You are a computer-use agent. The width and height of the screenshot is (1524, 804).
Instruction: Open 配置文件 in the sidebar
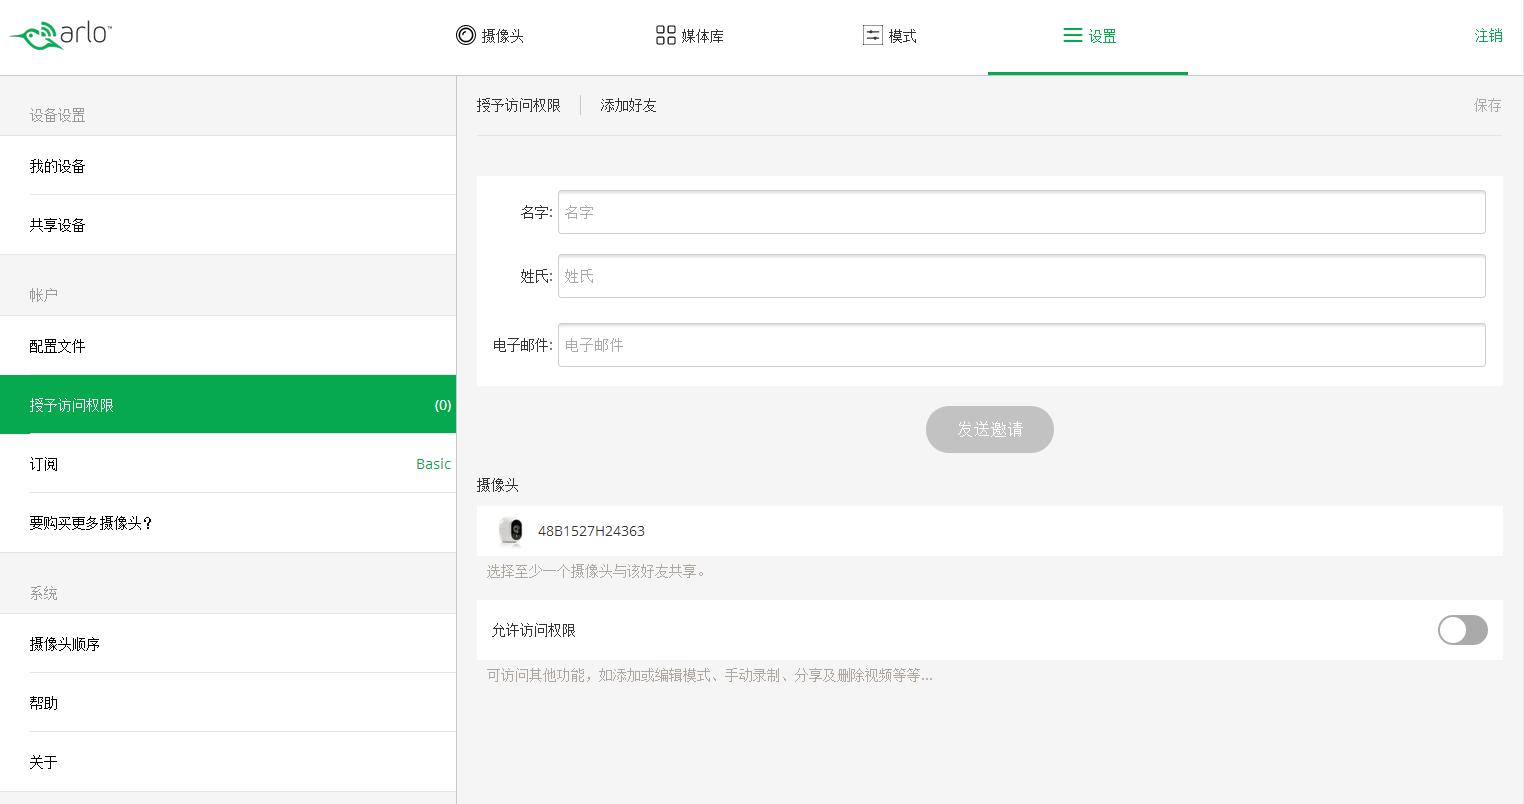pyautogui.click(x=228, y=346)
